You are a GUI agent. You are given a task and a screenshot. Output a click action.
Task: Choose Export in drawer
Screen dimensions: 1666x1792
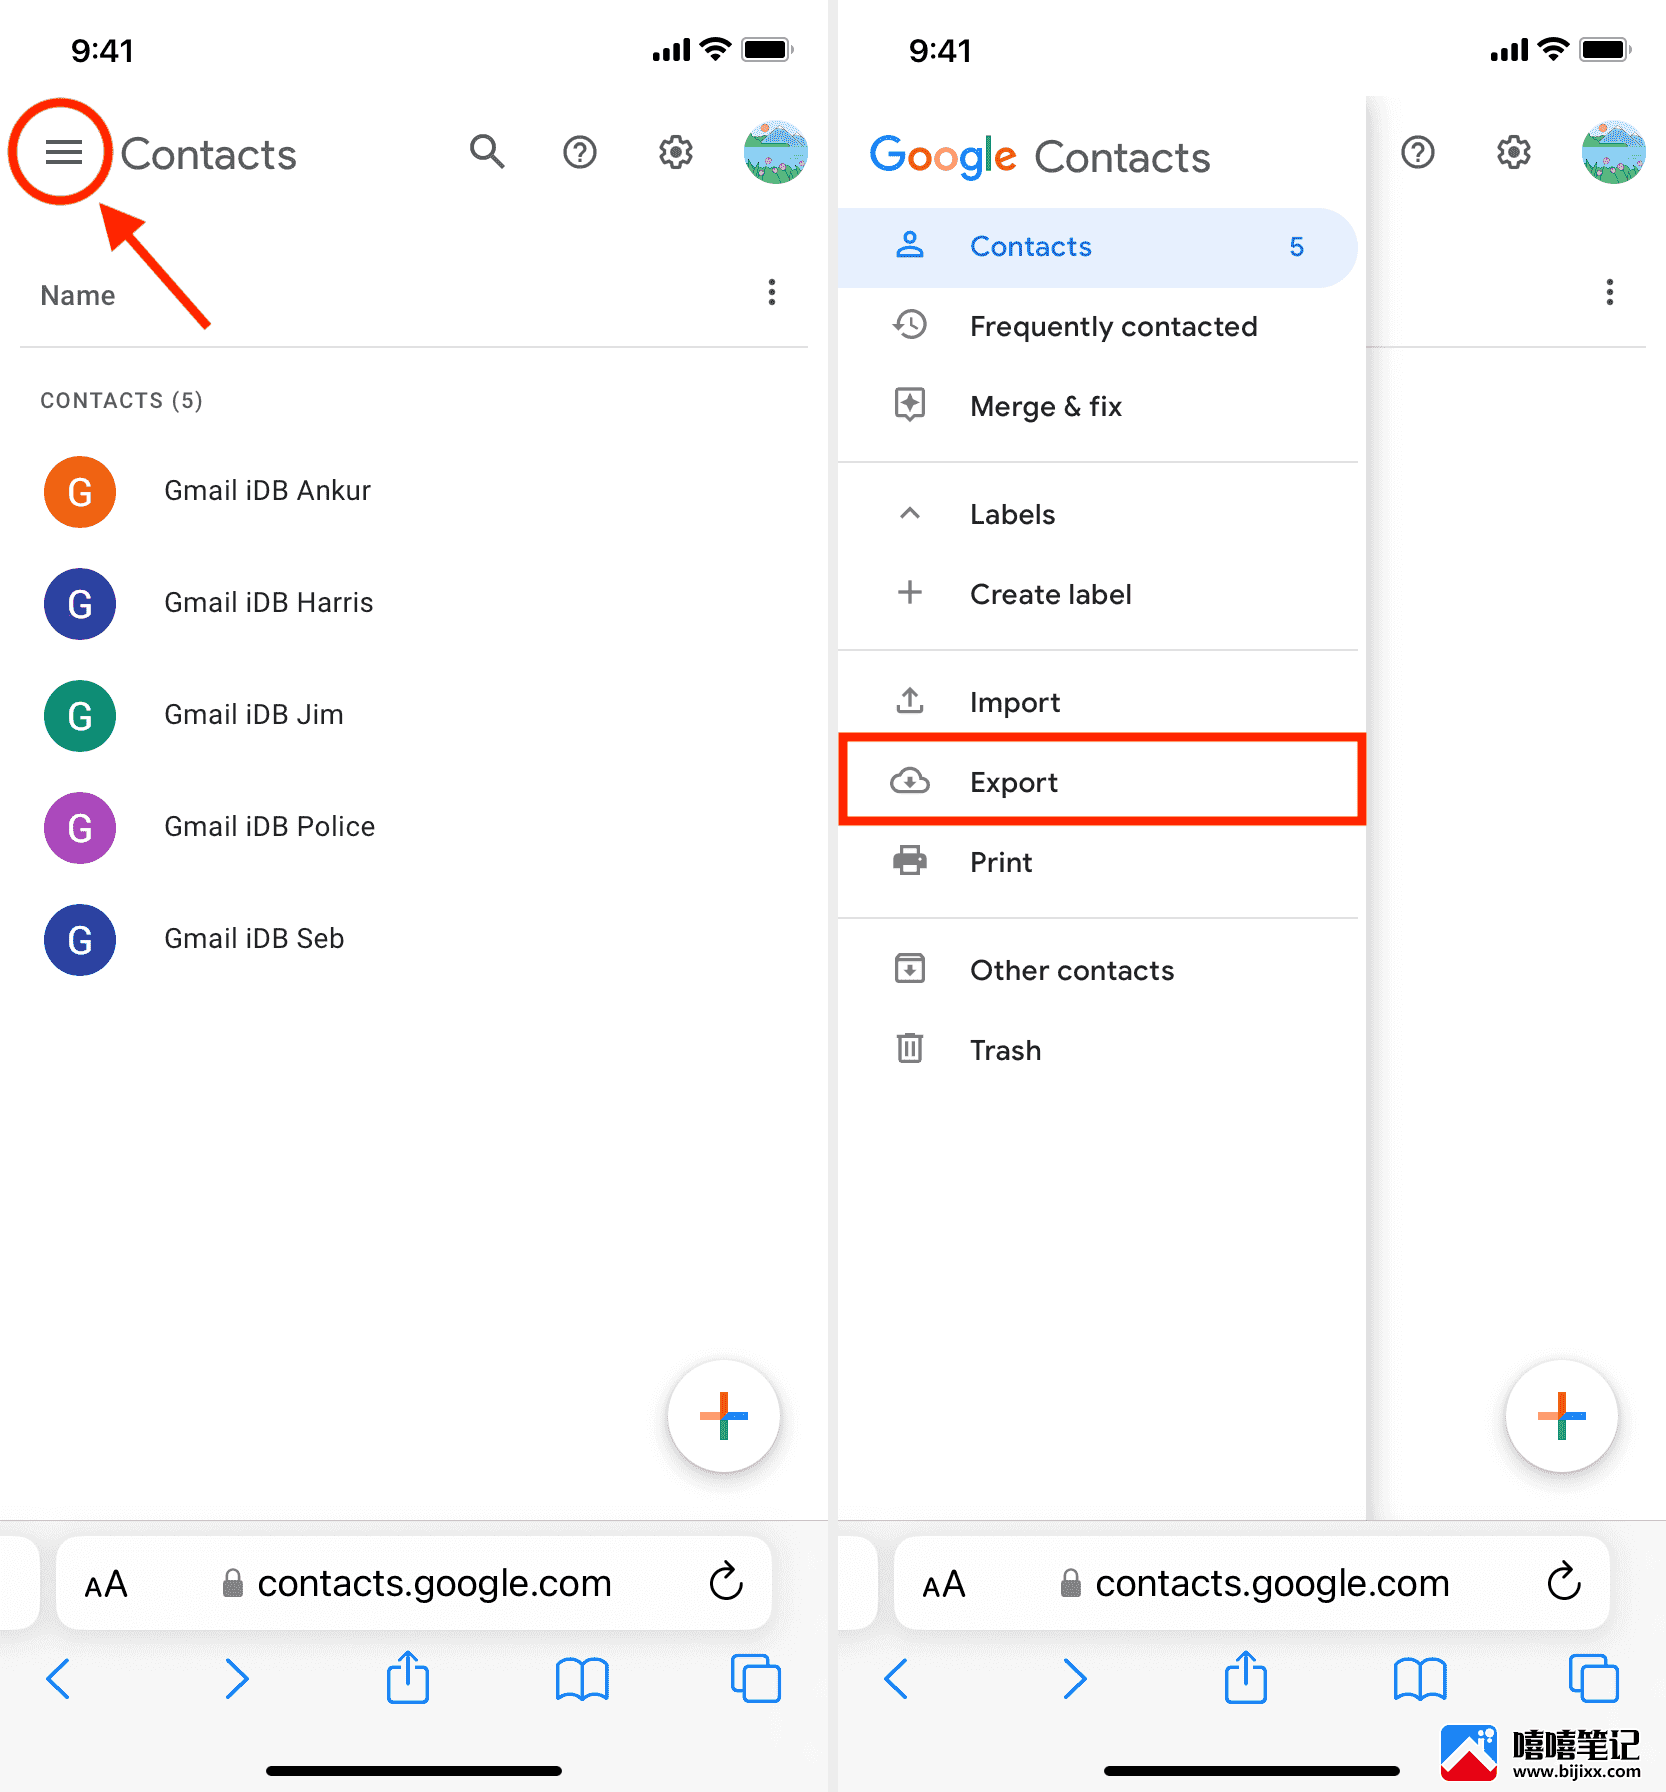point(1101,781)
